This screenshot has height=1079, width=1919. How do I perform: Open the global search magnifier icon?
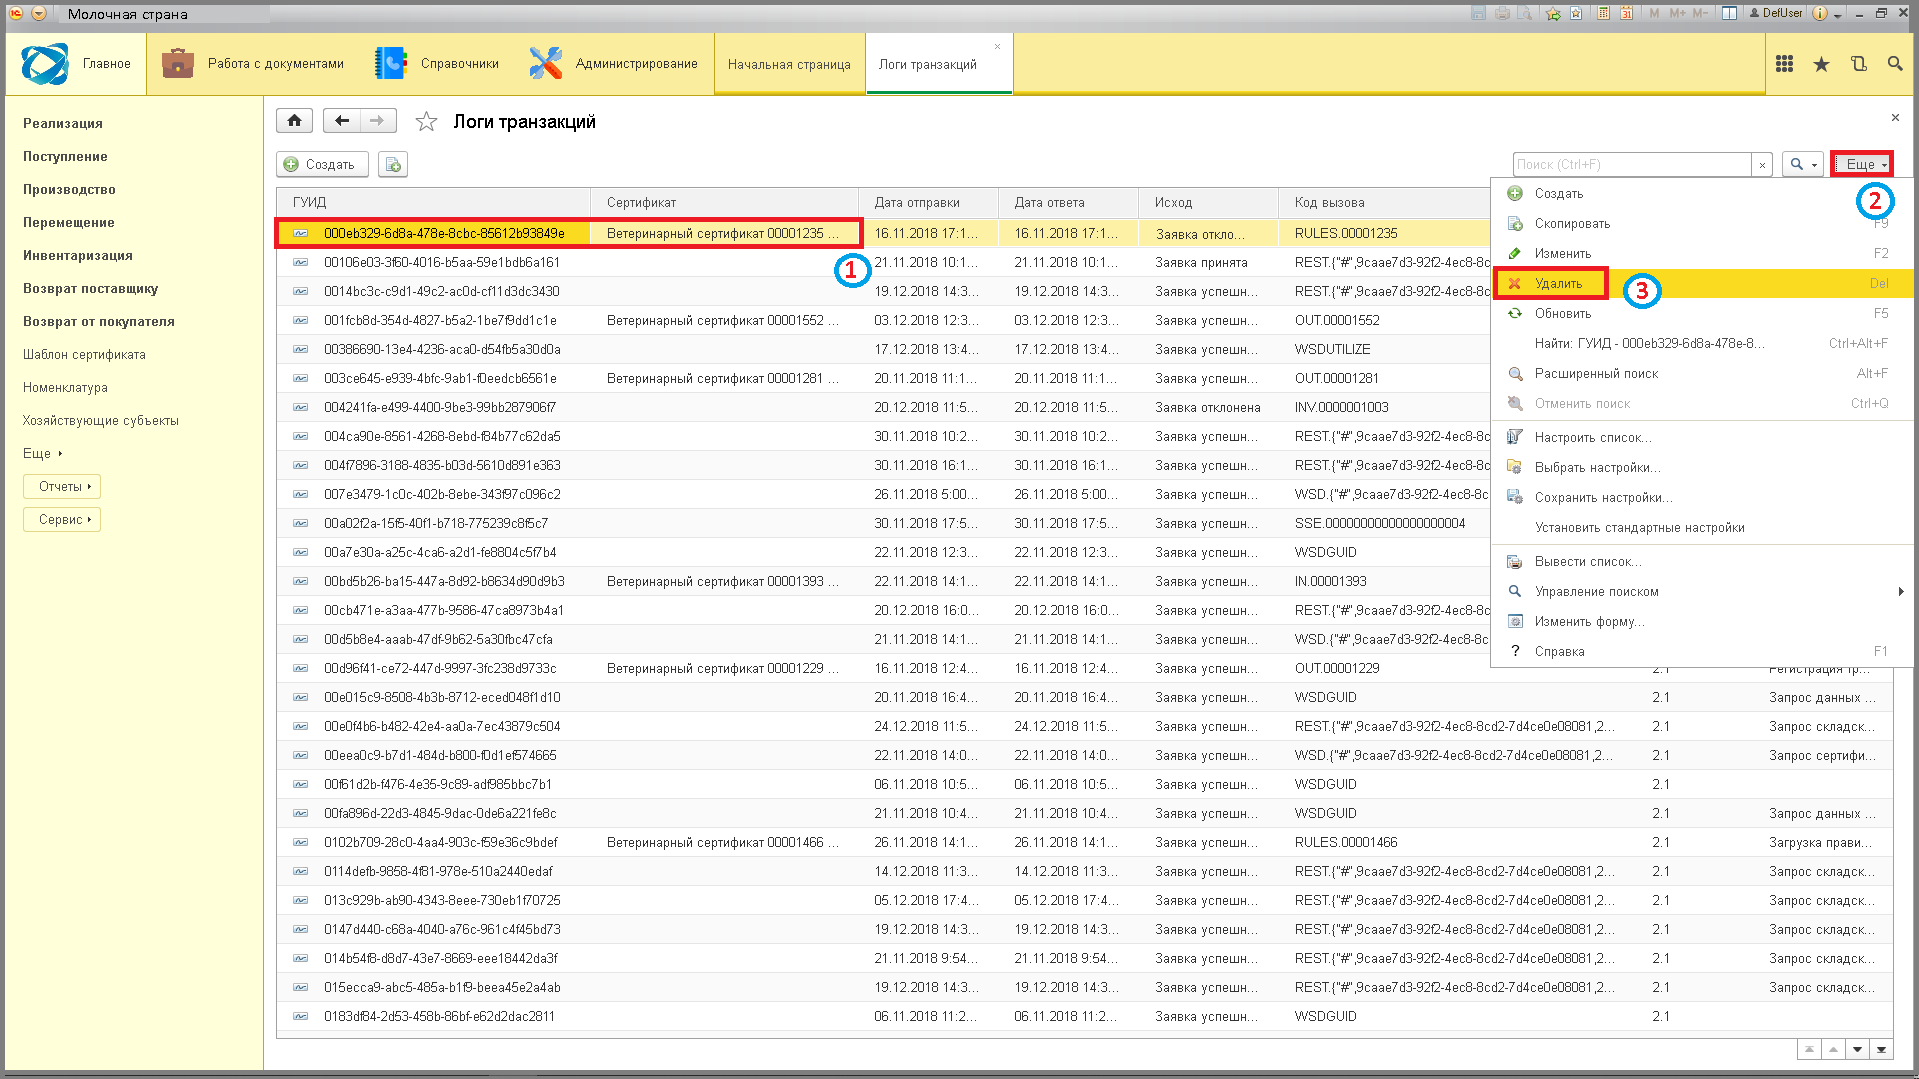[1895, 64]
